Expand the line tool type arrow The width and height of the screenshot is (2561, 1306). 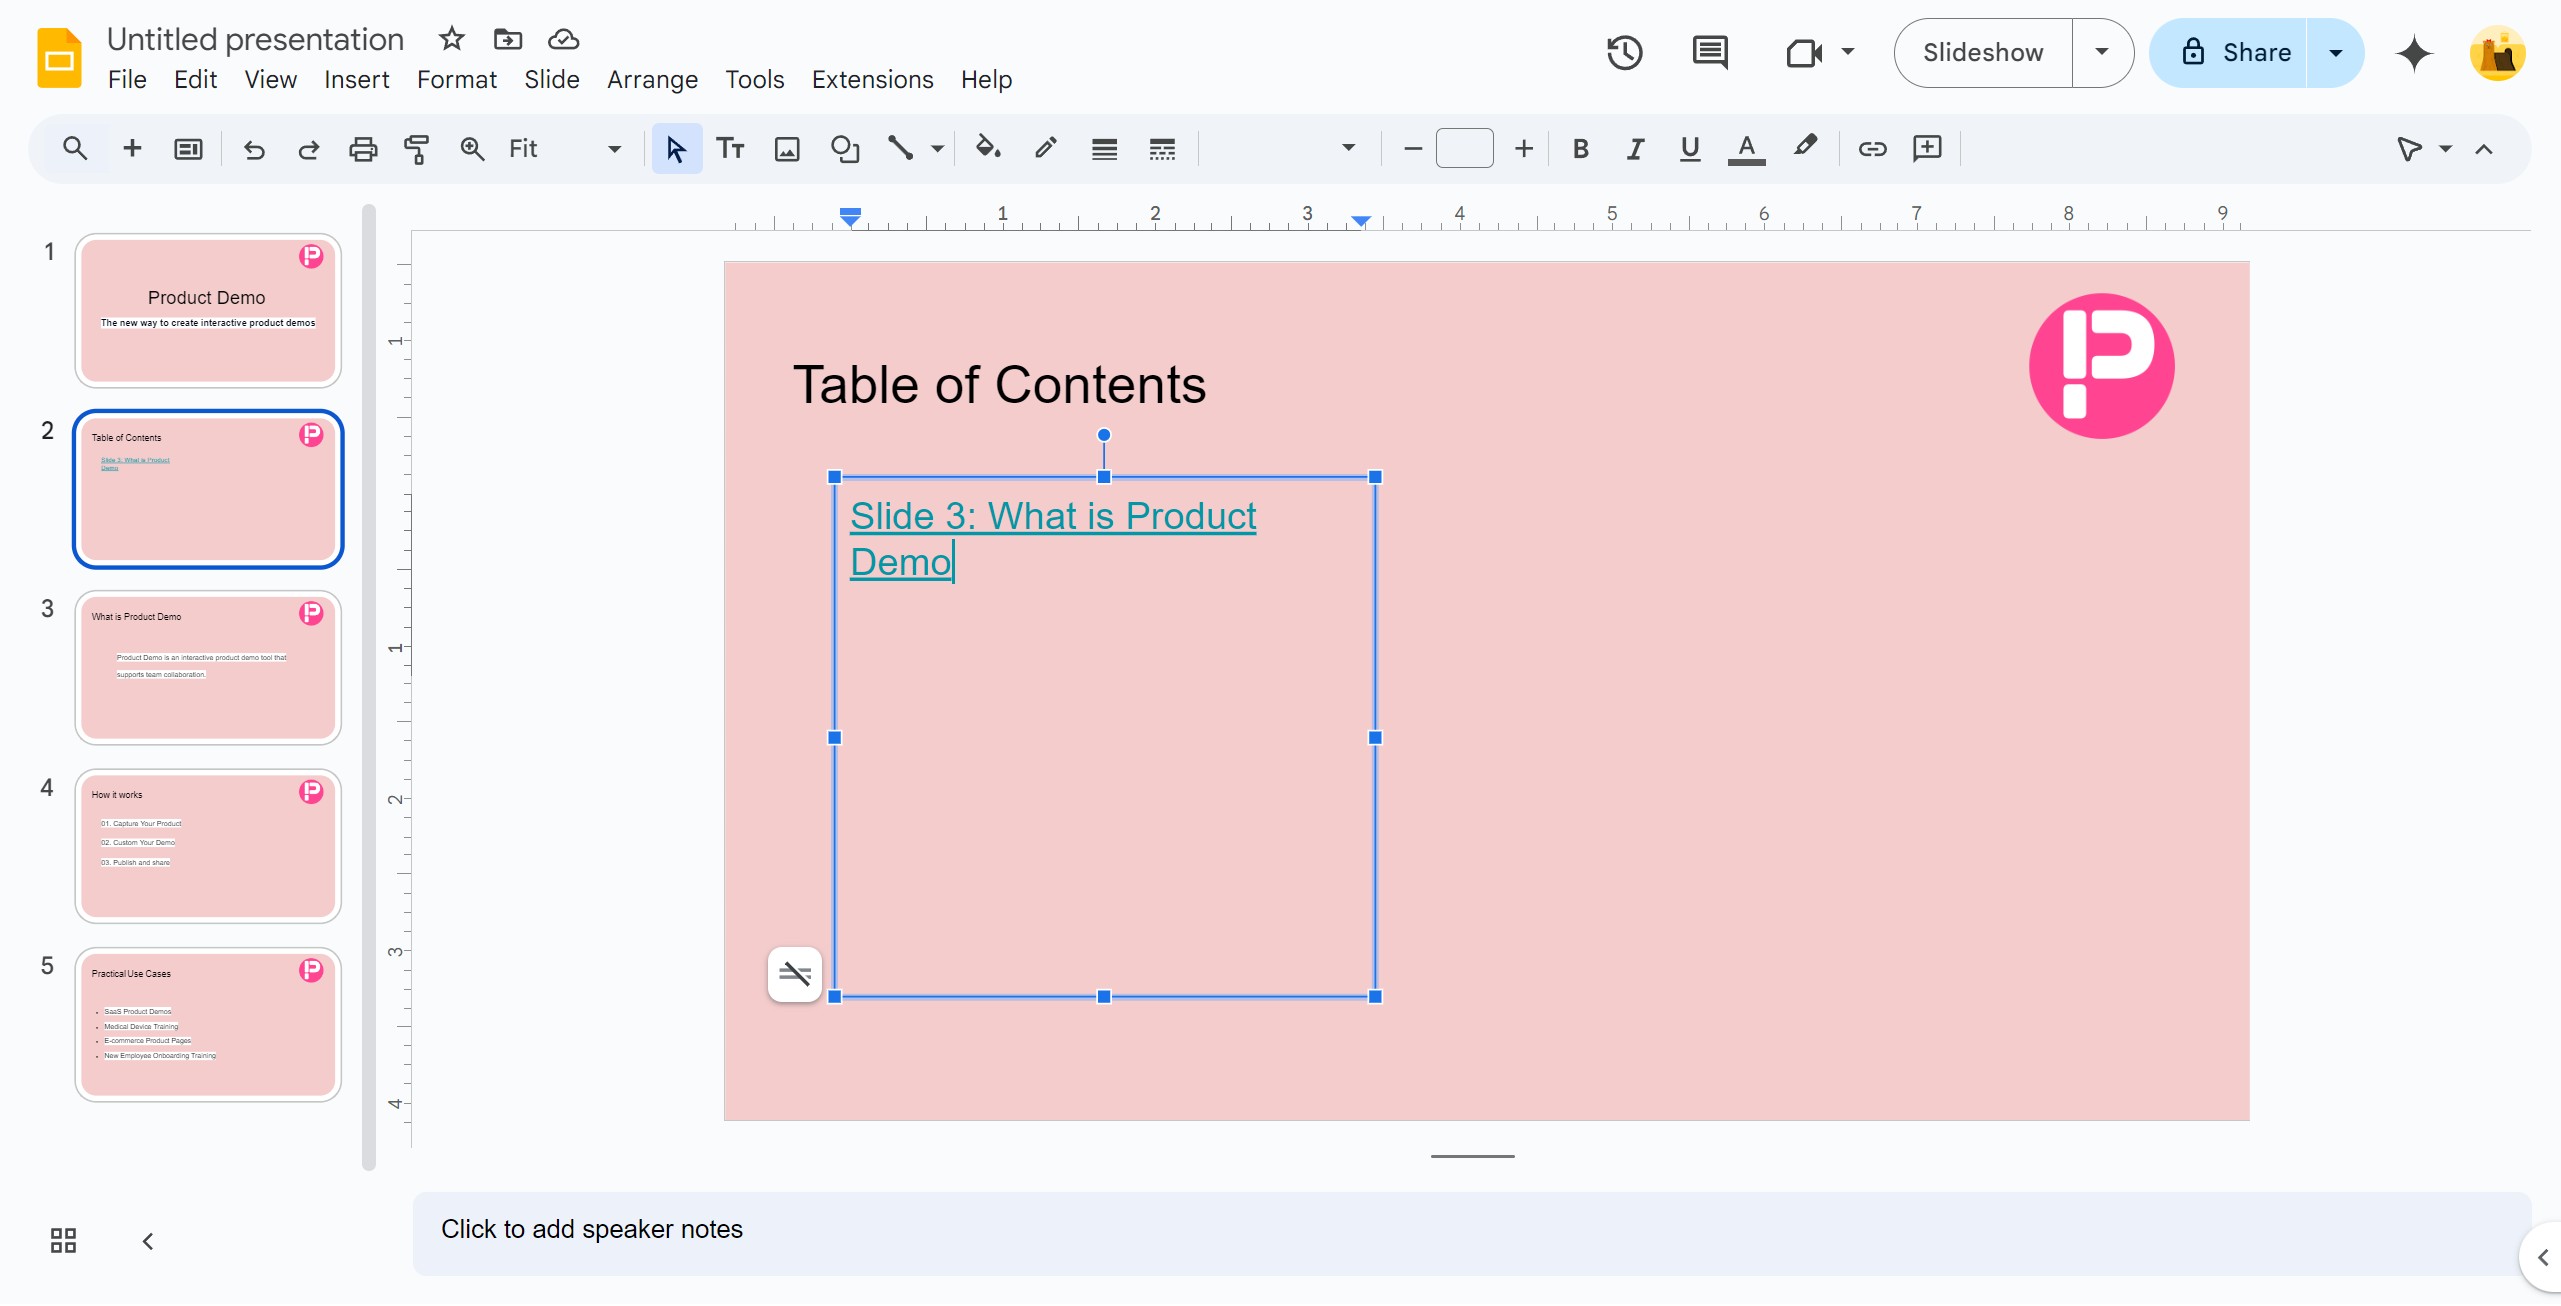click(937, 149)
